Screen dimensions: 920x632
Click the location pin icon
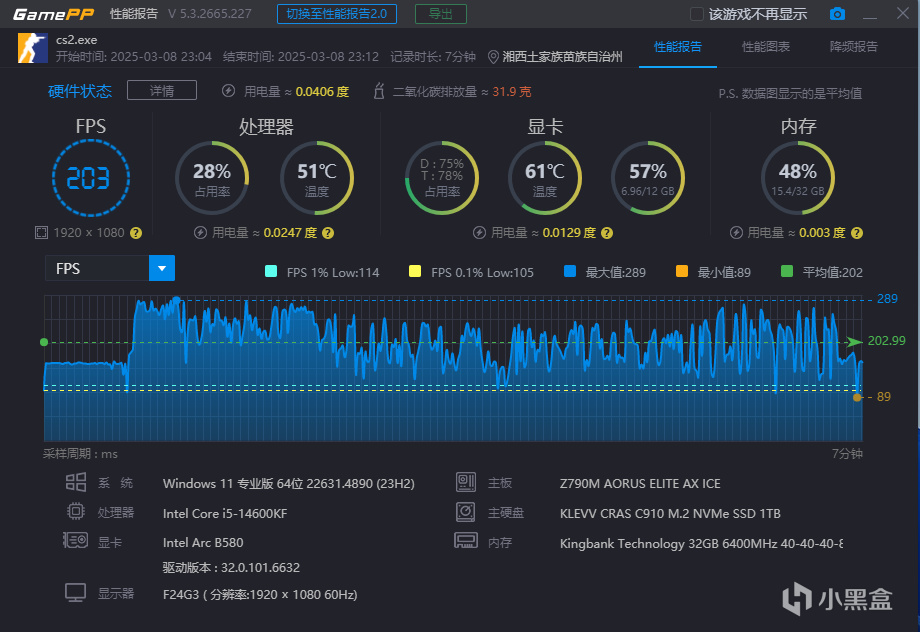(x=493, y=57)
